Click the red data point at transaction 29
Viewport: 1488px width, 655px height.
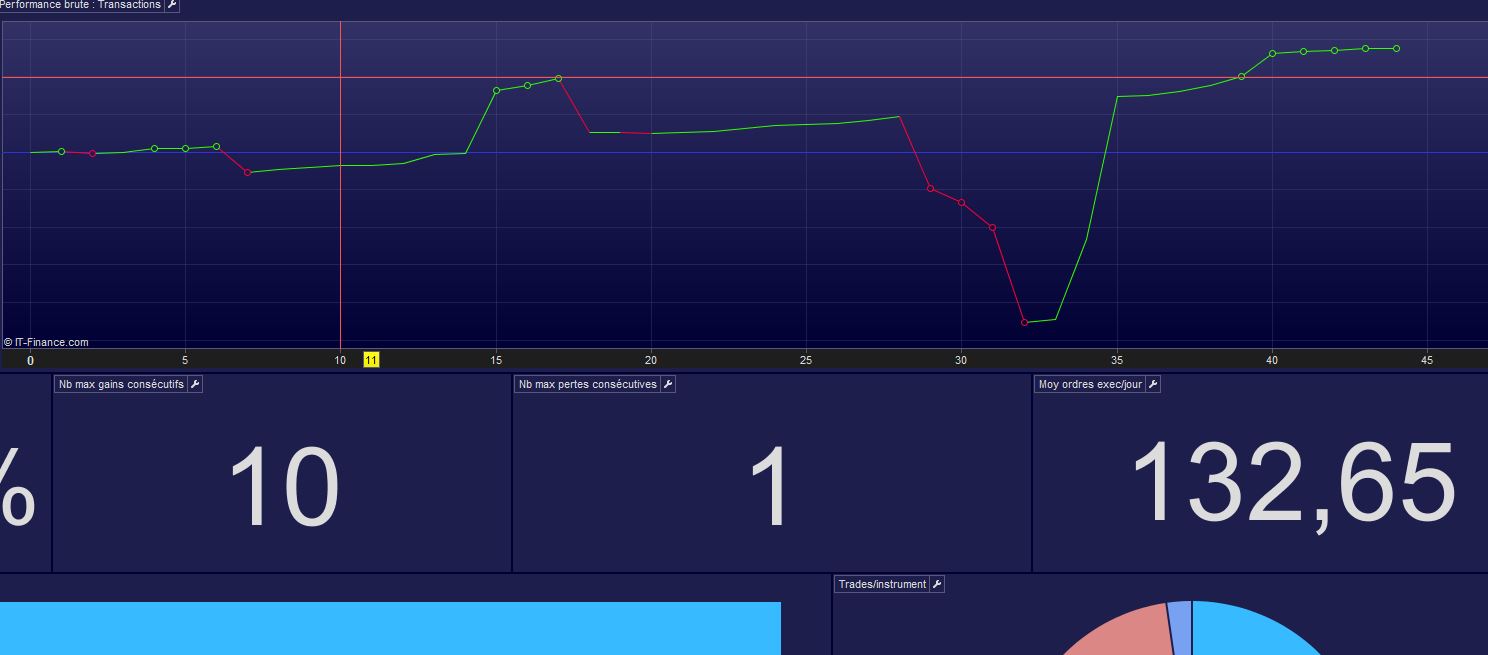pos(930,188)
